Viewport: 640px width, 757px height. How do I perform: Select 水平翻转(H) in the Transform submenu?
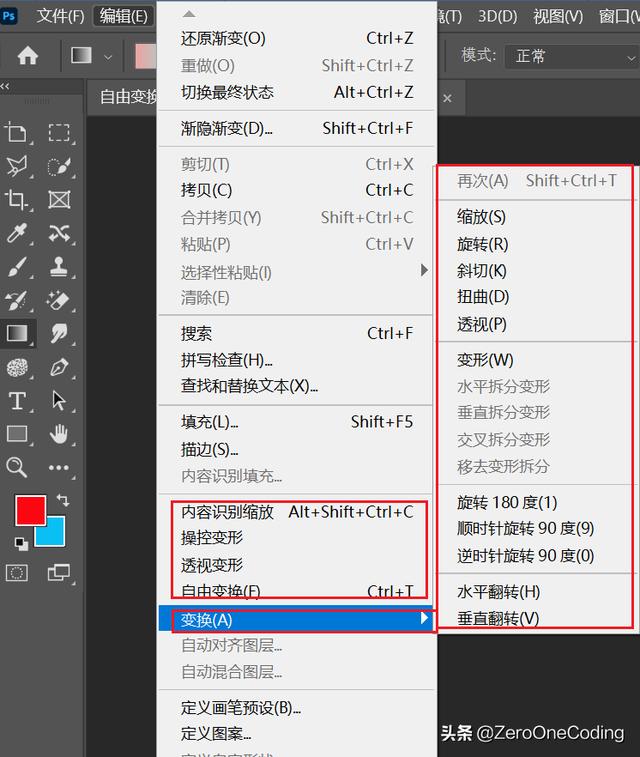[x=498, y=592]
